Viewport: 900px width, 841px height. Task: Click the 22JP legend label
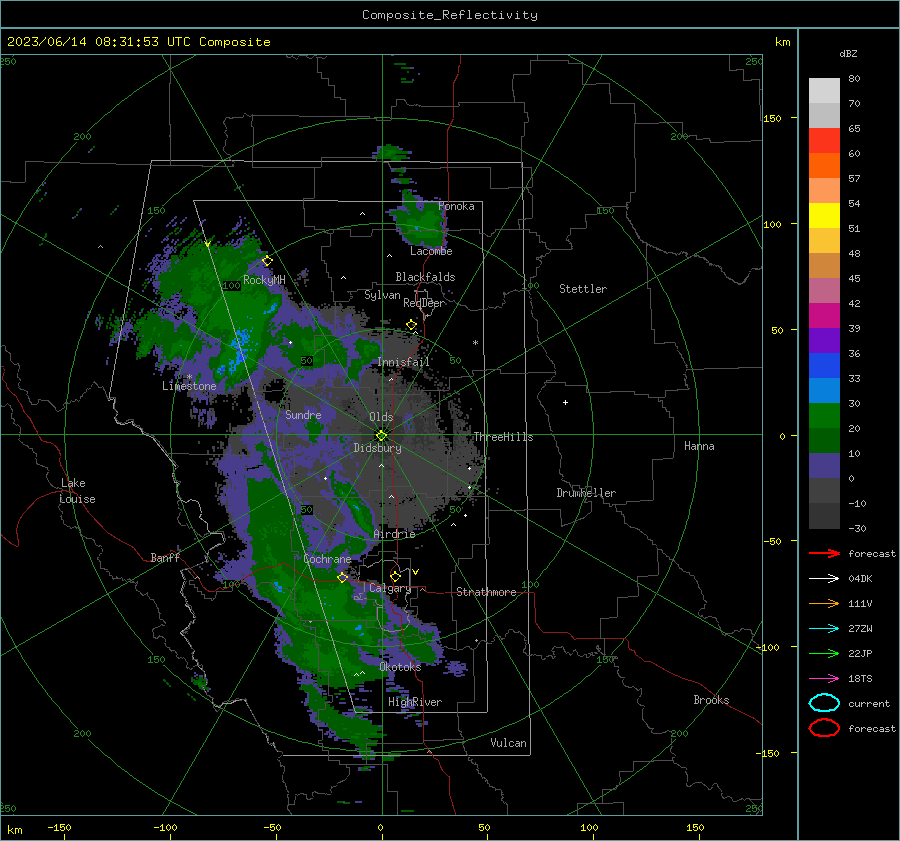860,653
